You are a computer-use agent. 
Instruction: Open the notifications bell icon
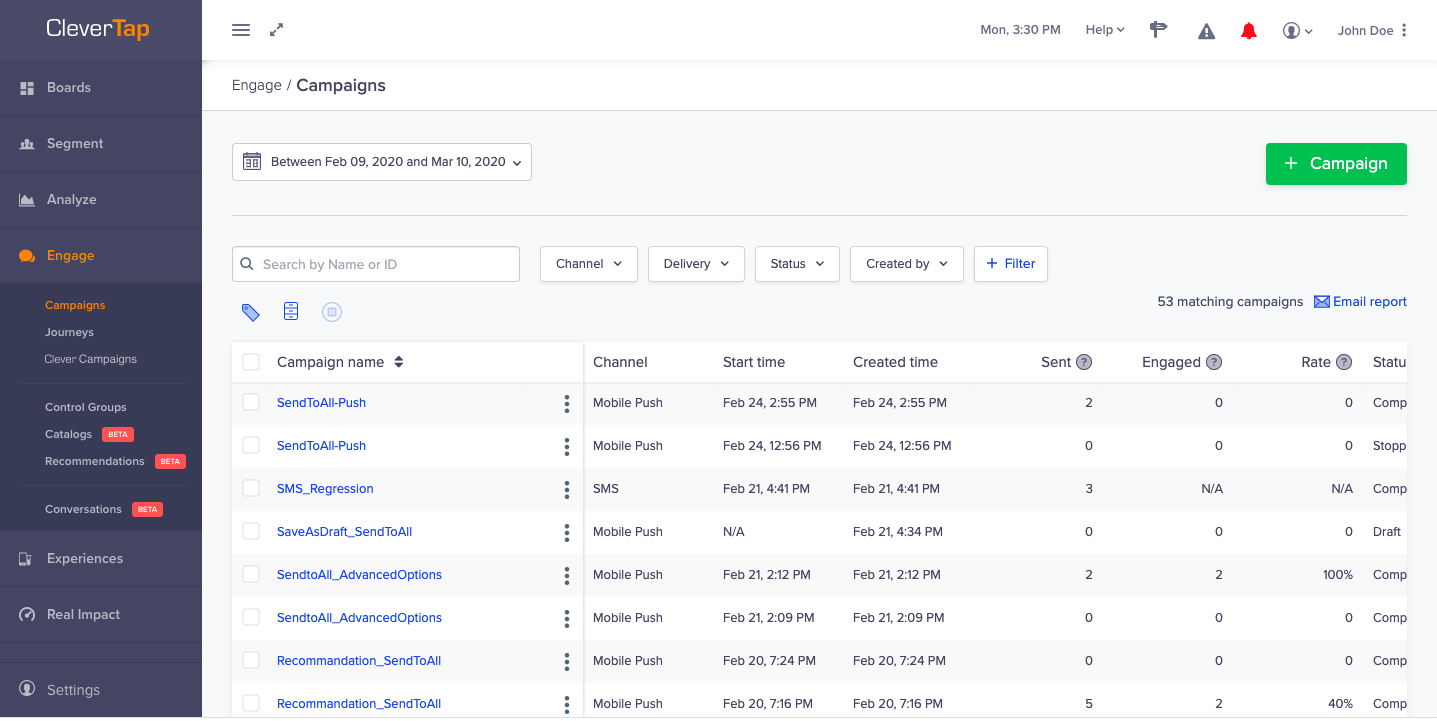(x=1248, y=30)
